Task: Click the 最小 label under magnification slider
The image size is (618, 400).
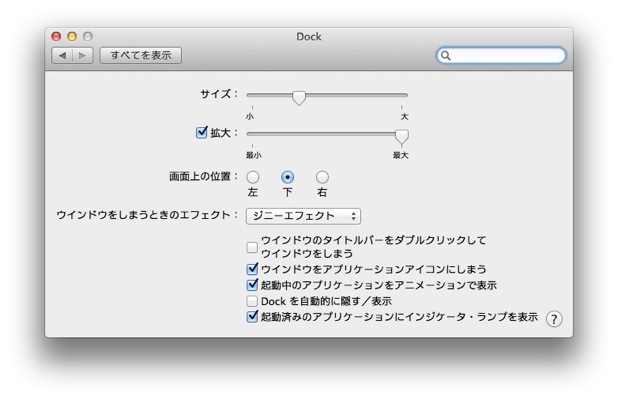Action: tap(254, 155)
